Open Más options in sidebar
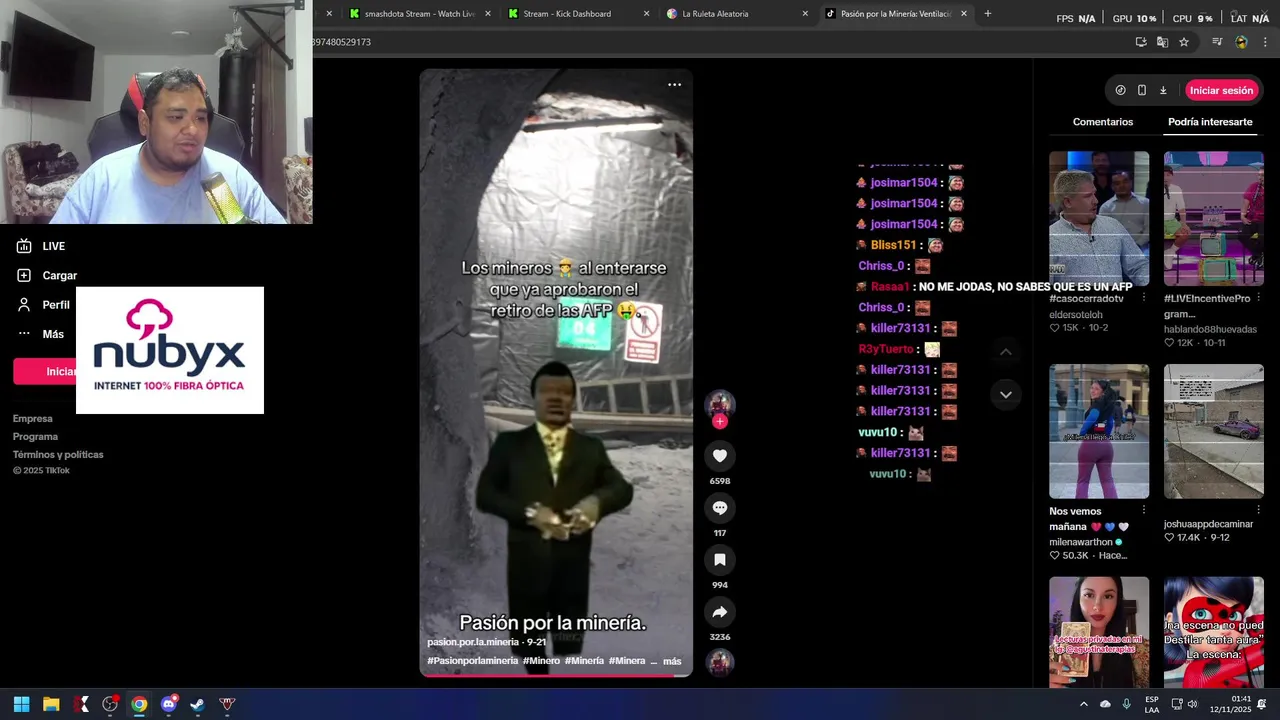 40,334
